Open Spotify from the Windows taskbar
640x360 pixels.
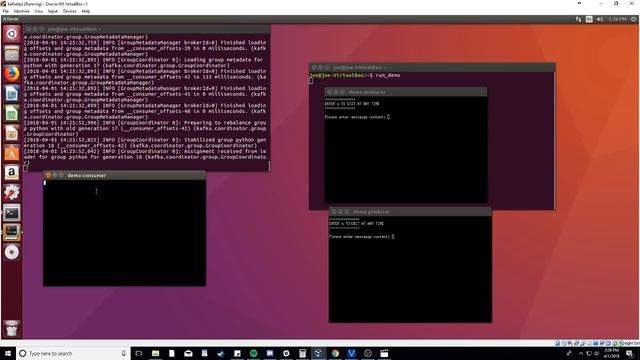coord(253,353)
